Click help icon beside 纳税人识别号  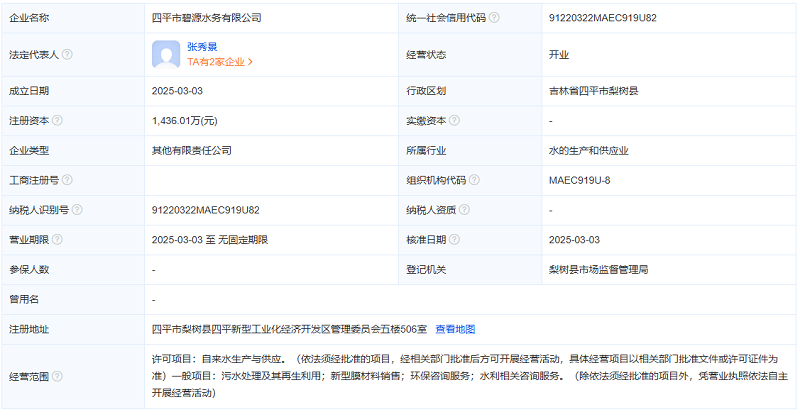tap(77, 210)
